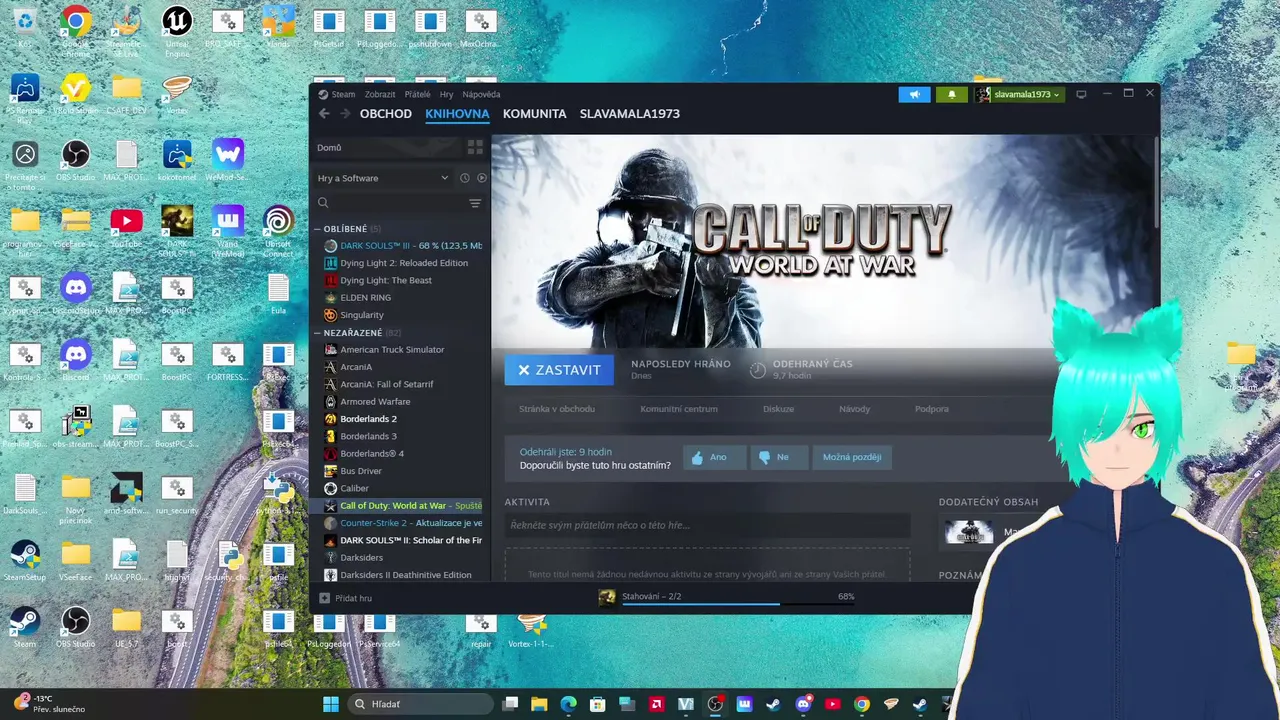Open the downloads status Stahování – 2/2
Viewport: 1280px width, 720px height.
[x=652, y=596]
